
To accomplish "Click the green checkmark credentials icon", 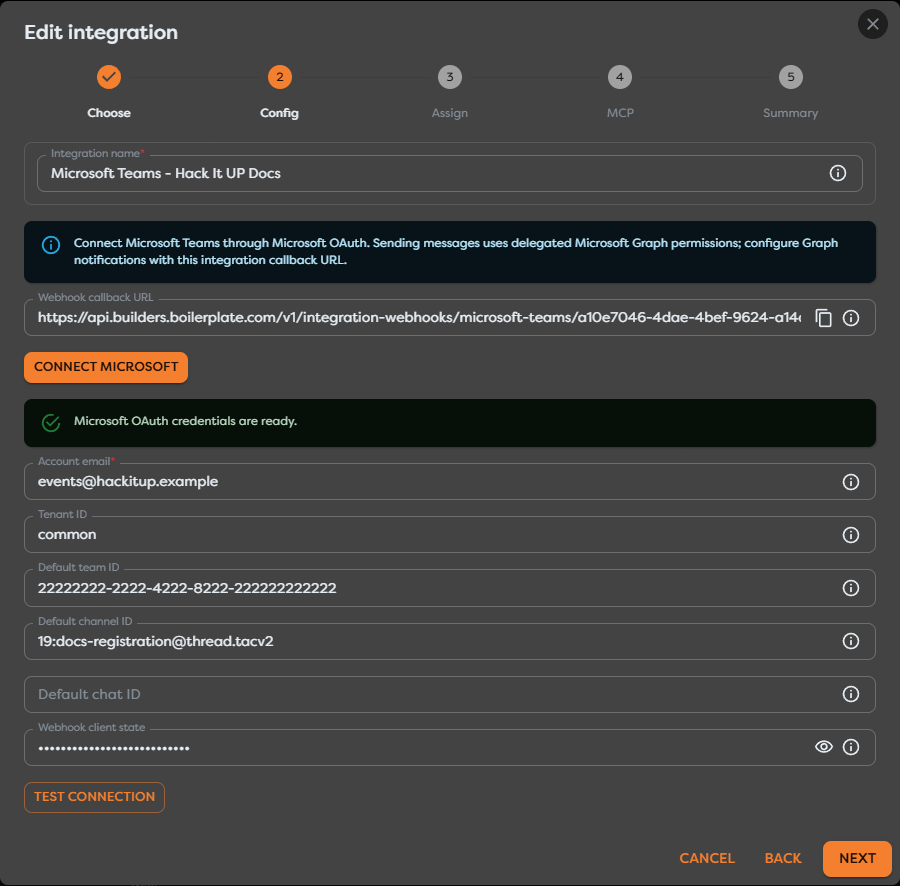I will point(51,423).
